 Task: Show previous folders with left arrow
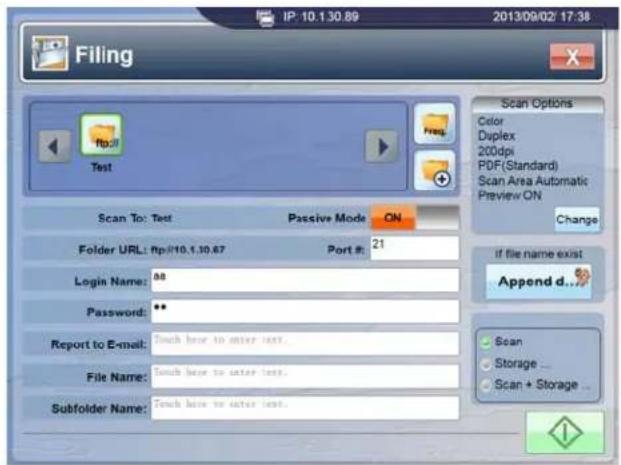point(54,147)
